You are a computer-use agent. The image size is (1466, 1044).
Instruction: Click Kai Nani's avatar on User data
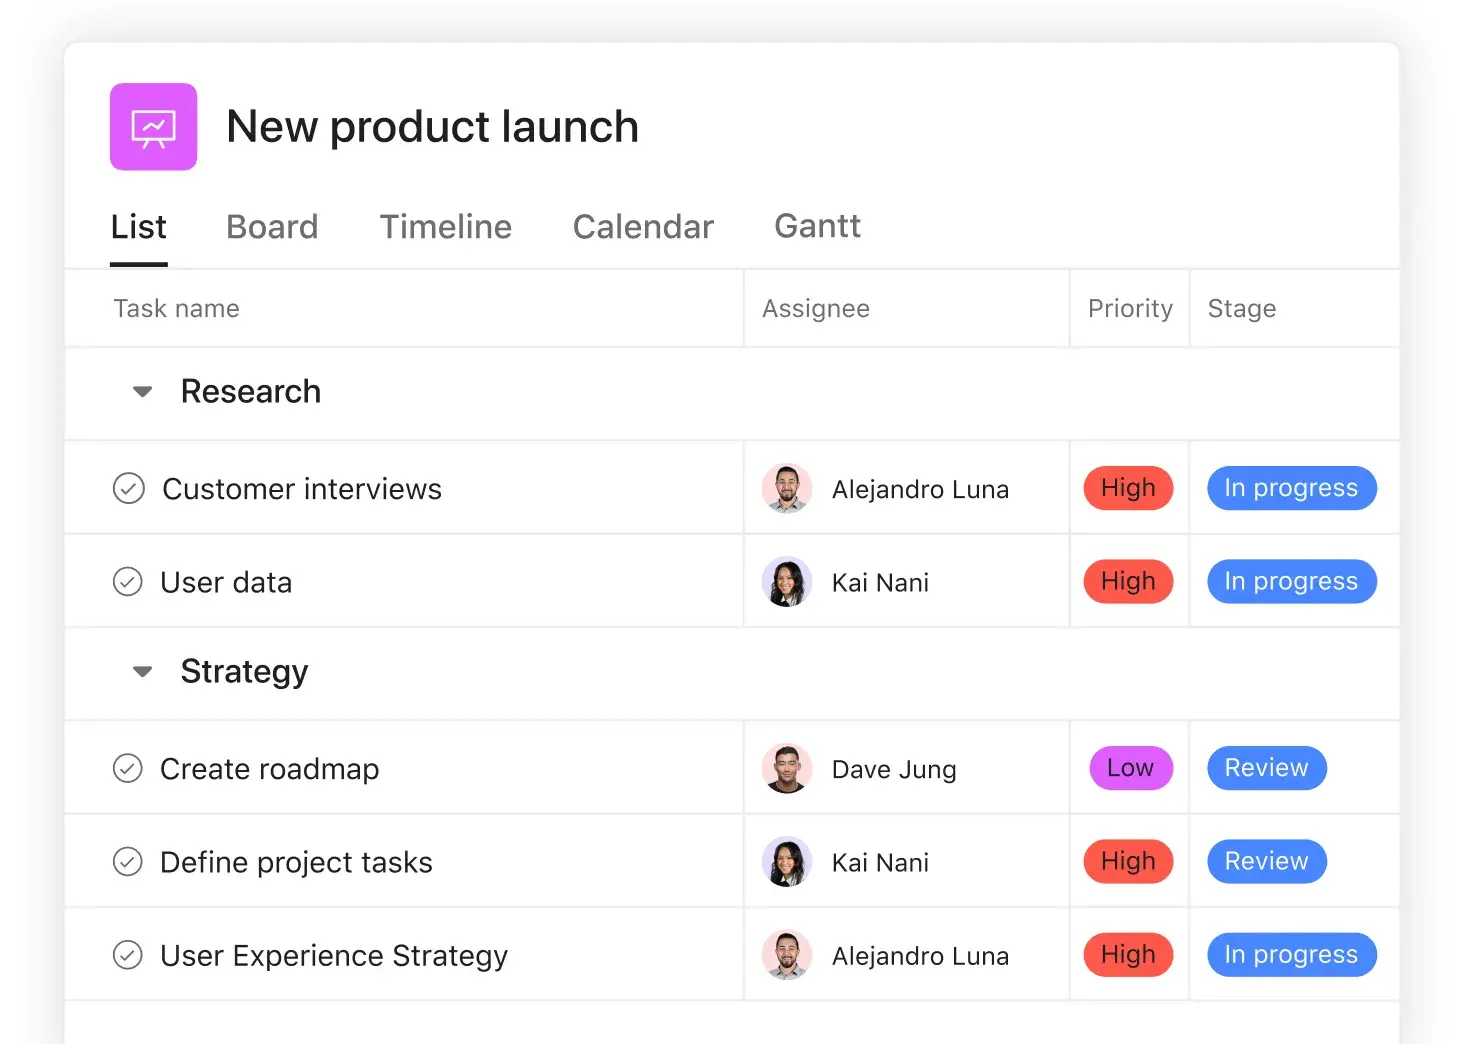pyautogui.click(x=787, y=582)
